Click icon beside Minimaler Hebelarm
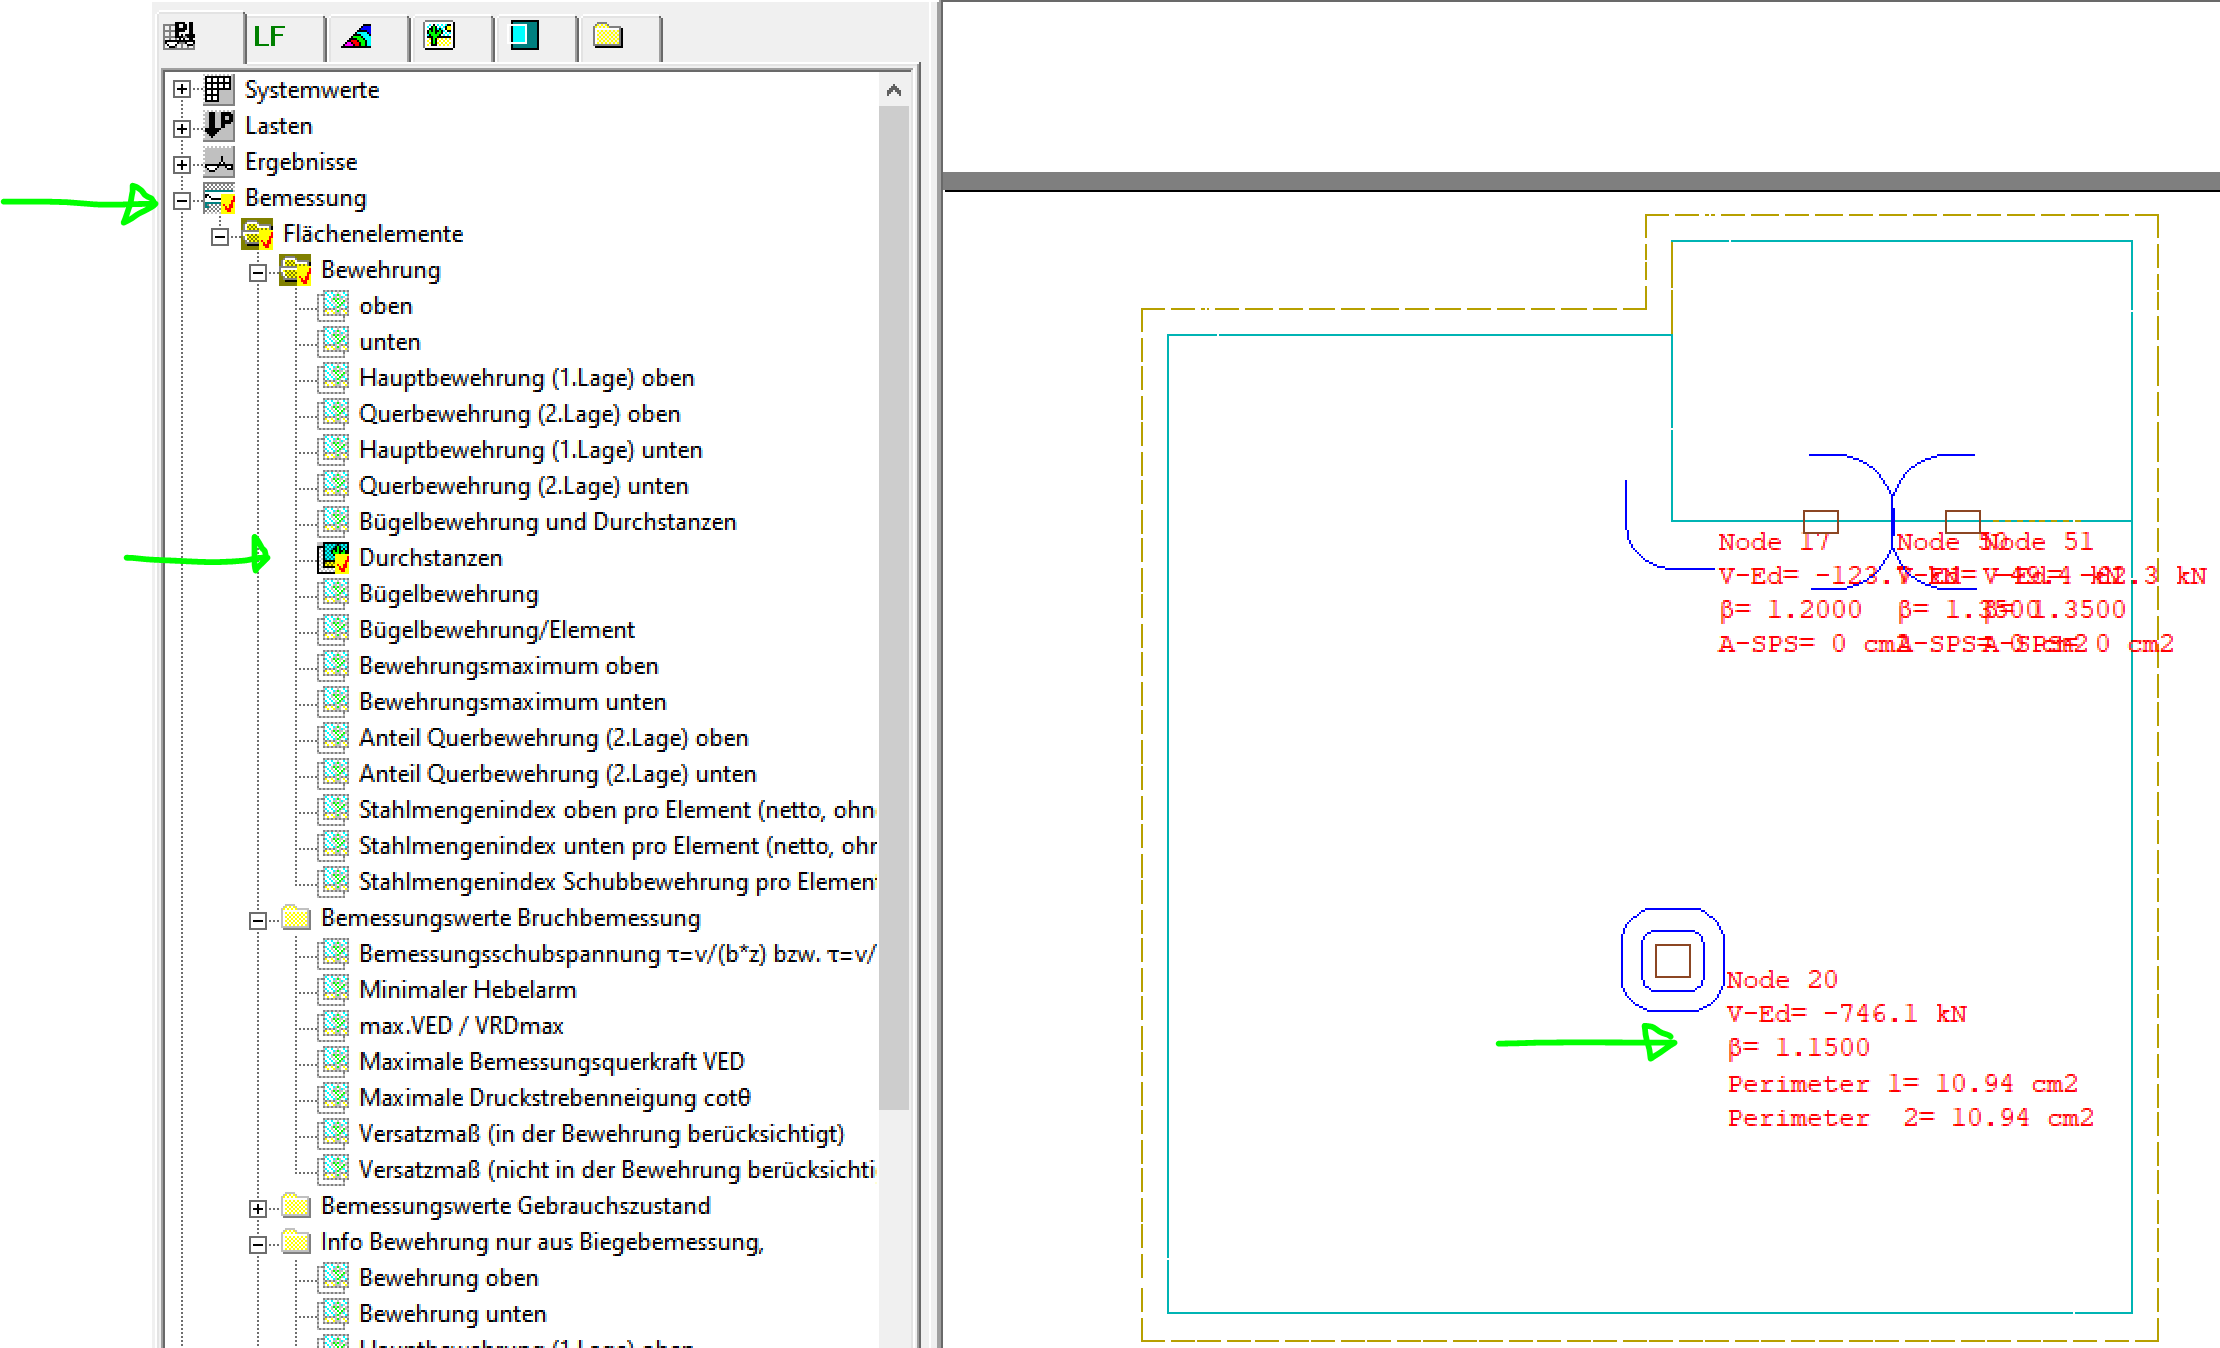 point(334,989)
